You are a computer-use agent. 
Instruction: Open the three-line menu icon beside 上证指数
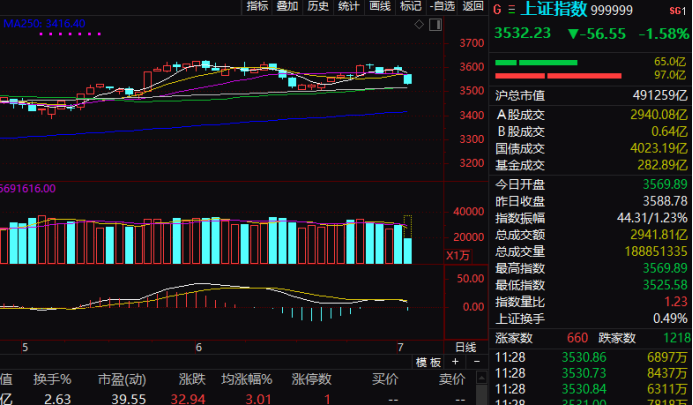pyautogui.click(x=511, y=10)
